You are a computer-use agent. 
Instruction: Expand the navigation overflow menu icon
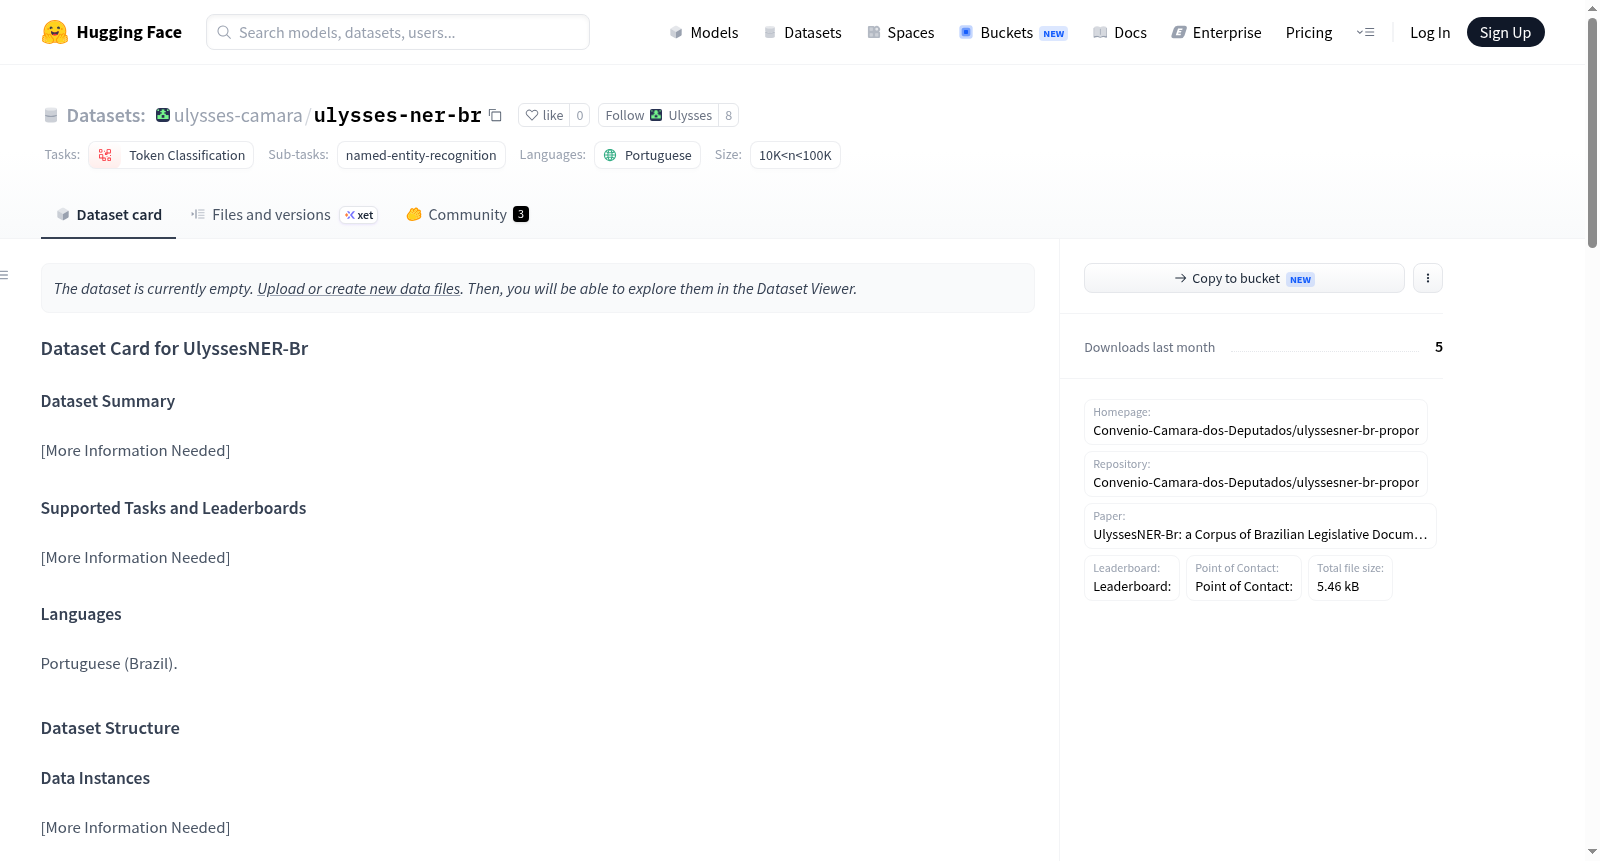[x=1365, y=32]
